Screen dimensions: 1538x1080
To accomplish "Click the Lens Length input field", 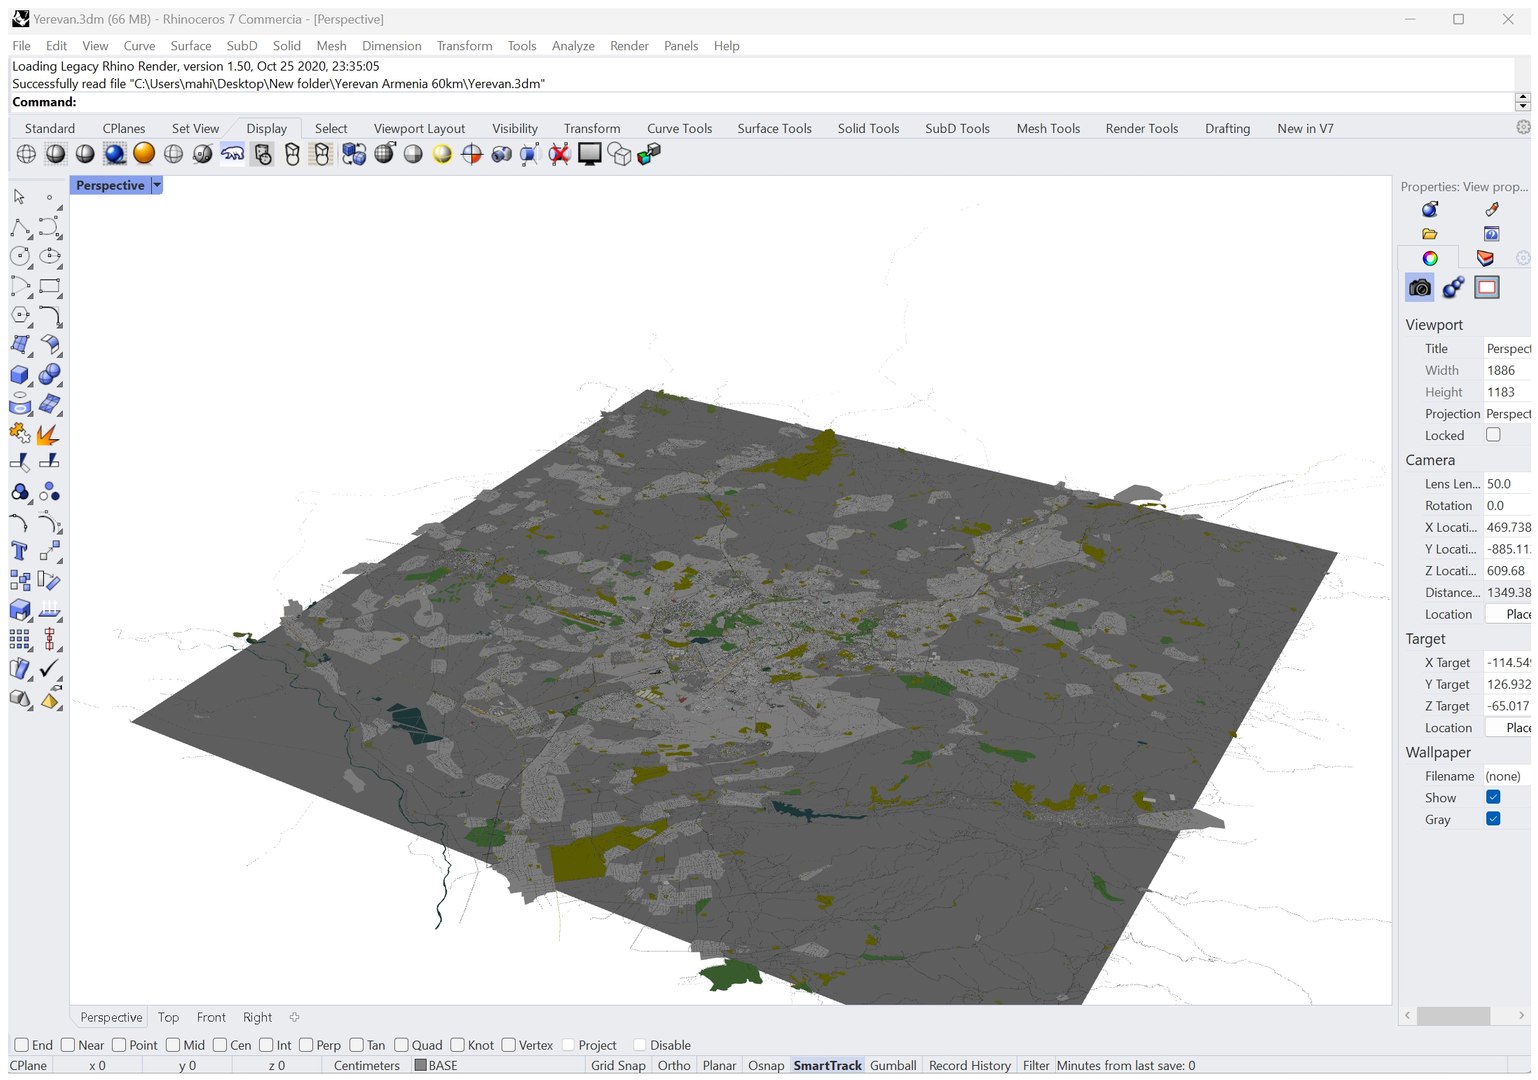I will 1507,484.
